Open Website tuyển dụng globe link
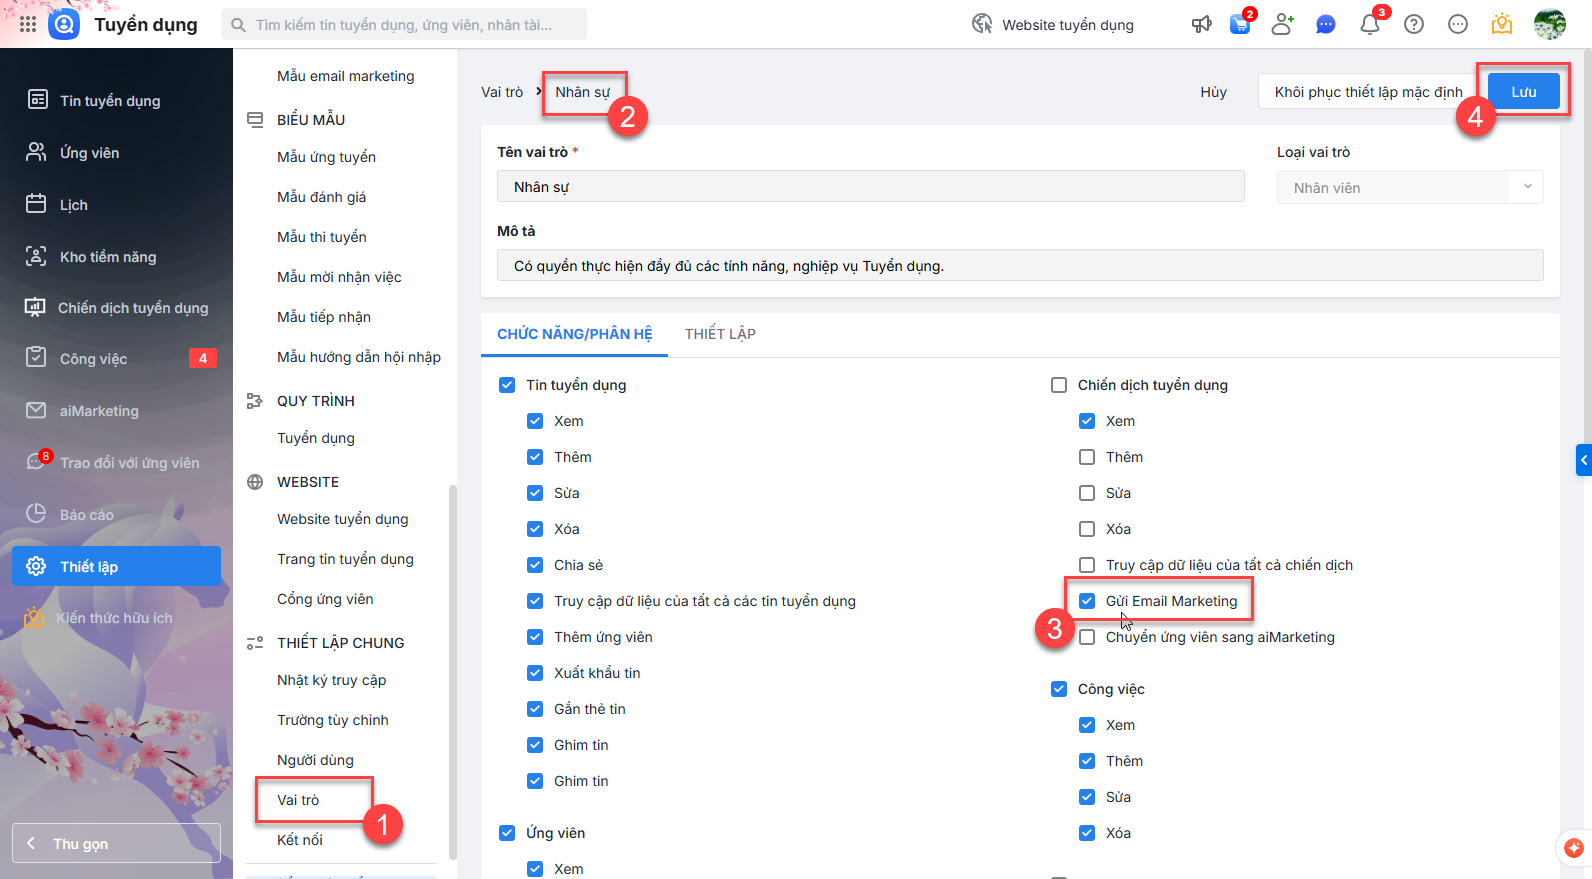 1053,25
